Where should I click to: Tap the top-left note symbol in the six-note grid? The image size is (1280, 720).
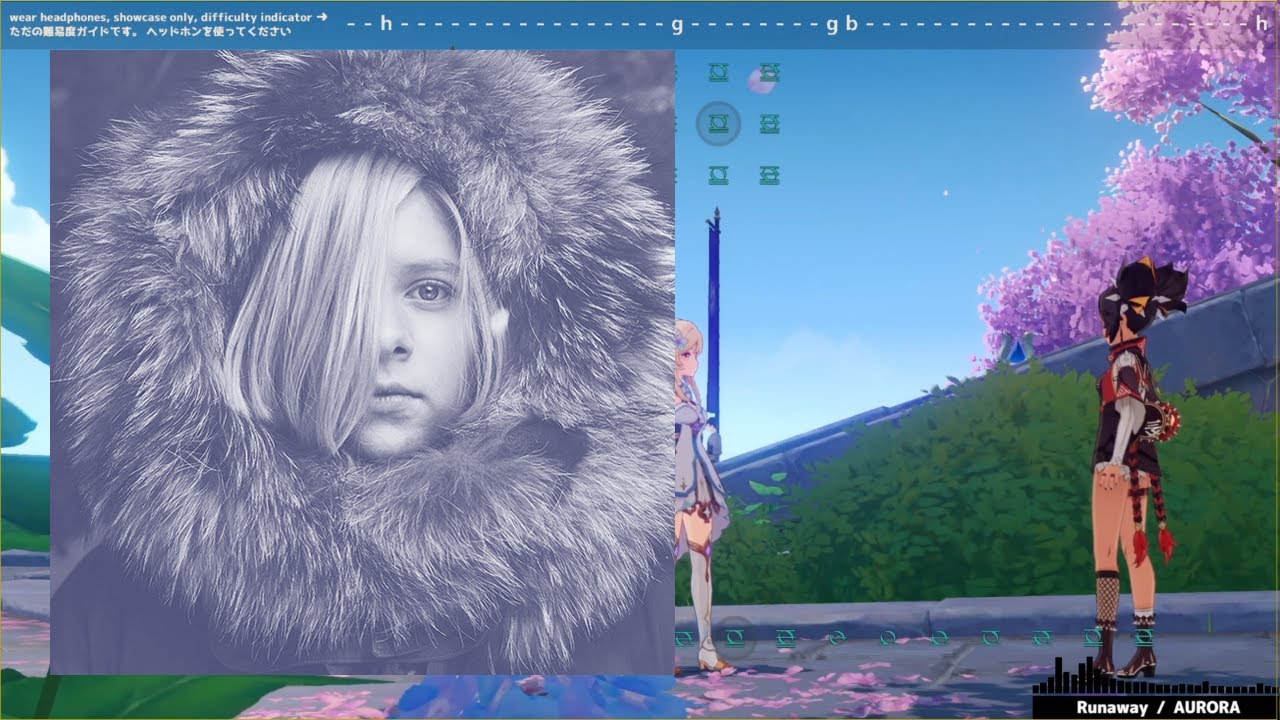pyautogui.click(x=718, y=72)
